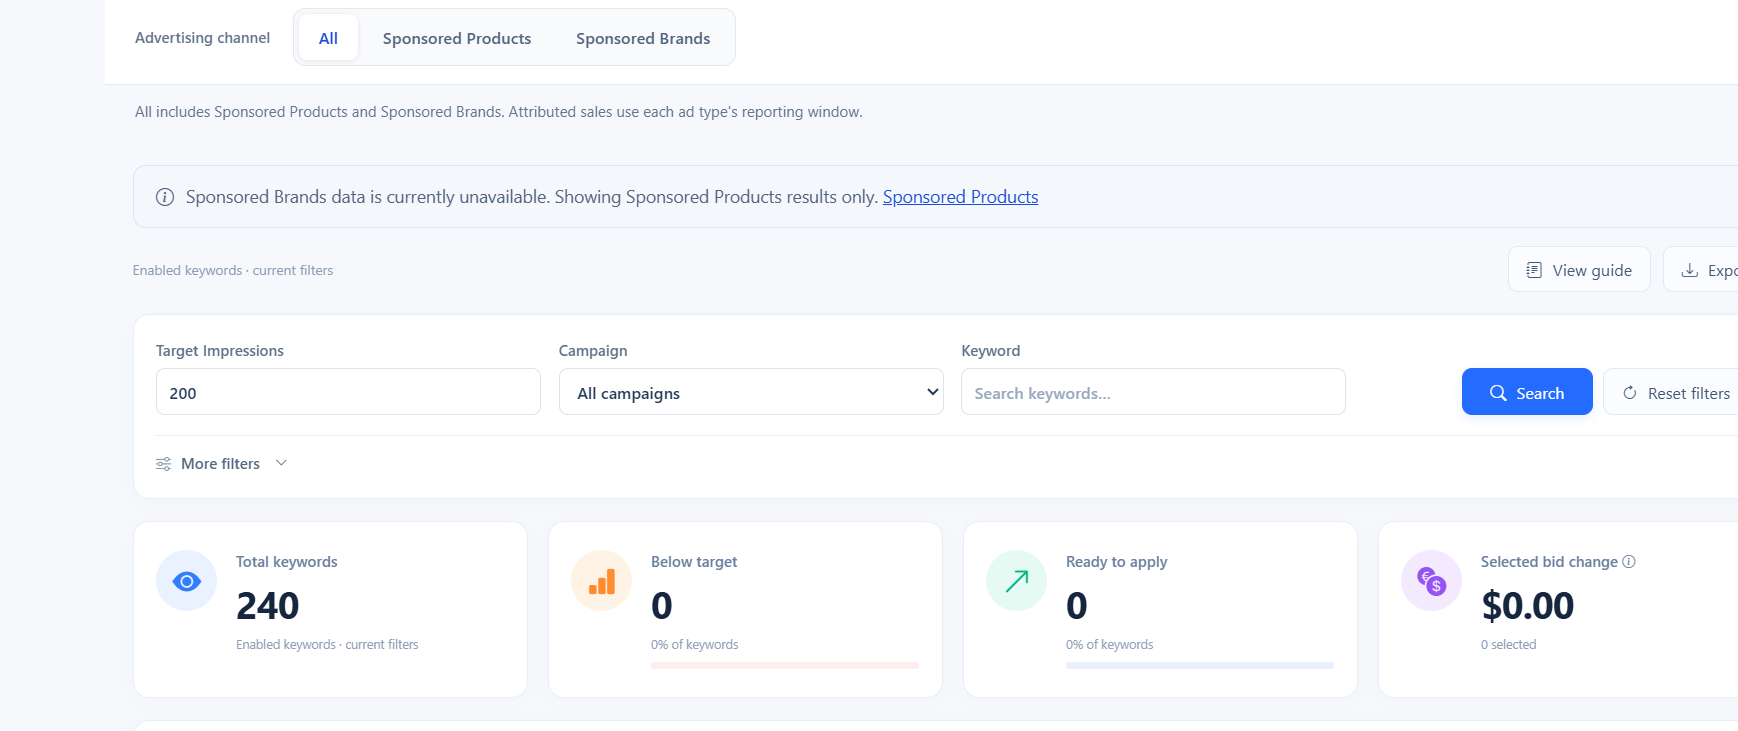Open the Sponsored Products link in the notice
Image resolution: width=1738 pixels, height=731 pixels.
[x=960, y=197]
